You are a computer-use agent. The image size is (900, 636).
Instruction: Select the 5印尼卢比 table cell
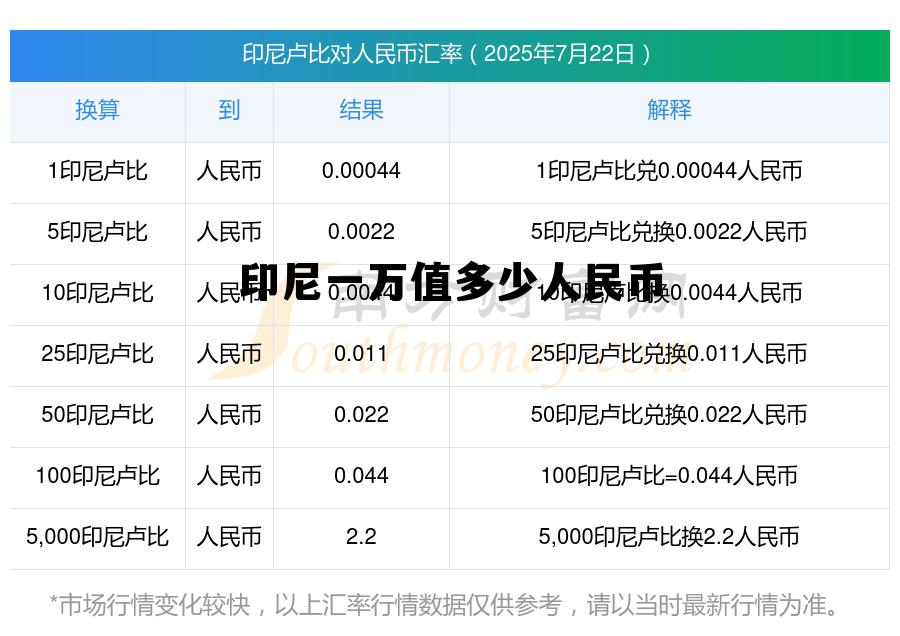click(97, 233)
